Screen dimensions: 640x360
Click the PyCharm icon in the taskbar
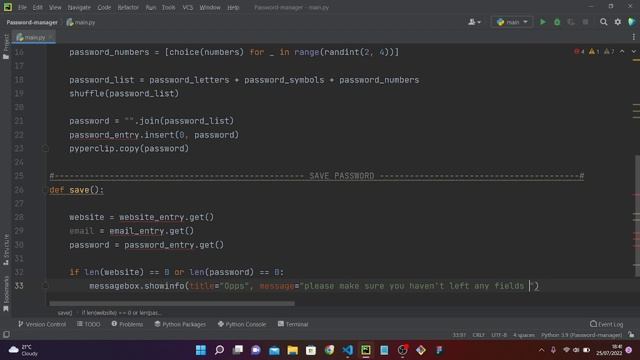pos(366,350)
